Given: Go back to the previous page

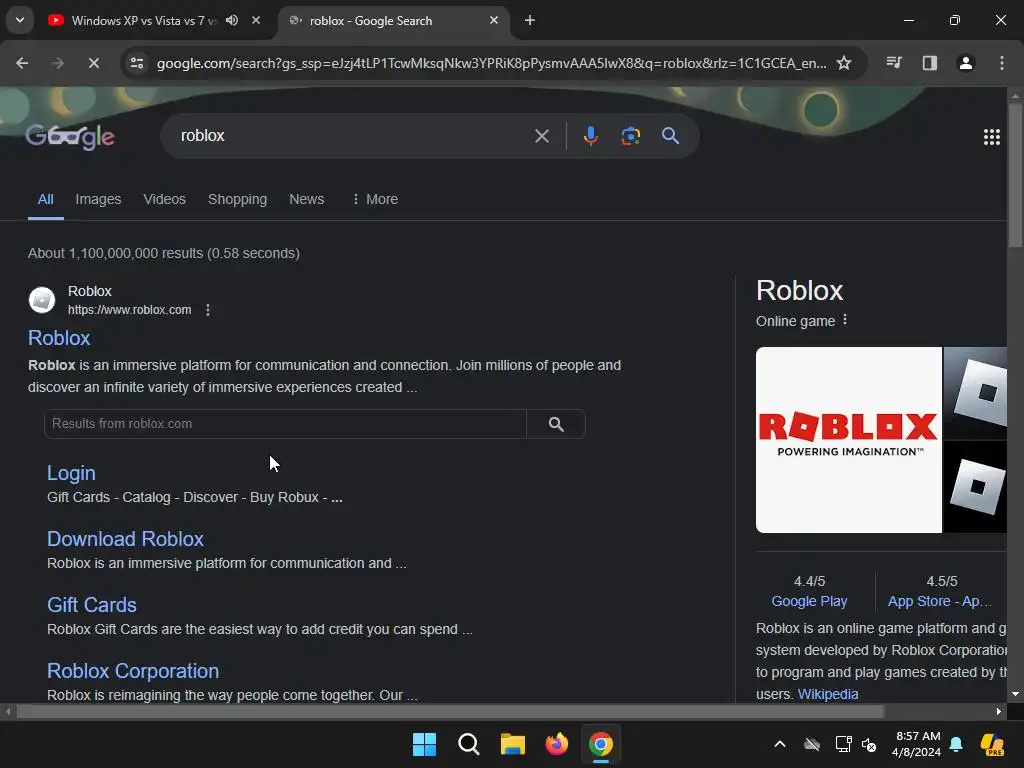Looking at the screenshot, I should coord(22,63).
